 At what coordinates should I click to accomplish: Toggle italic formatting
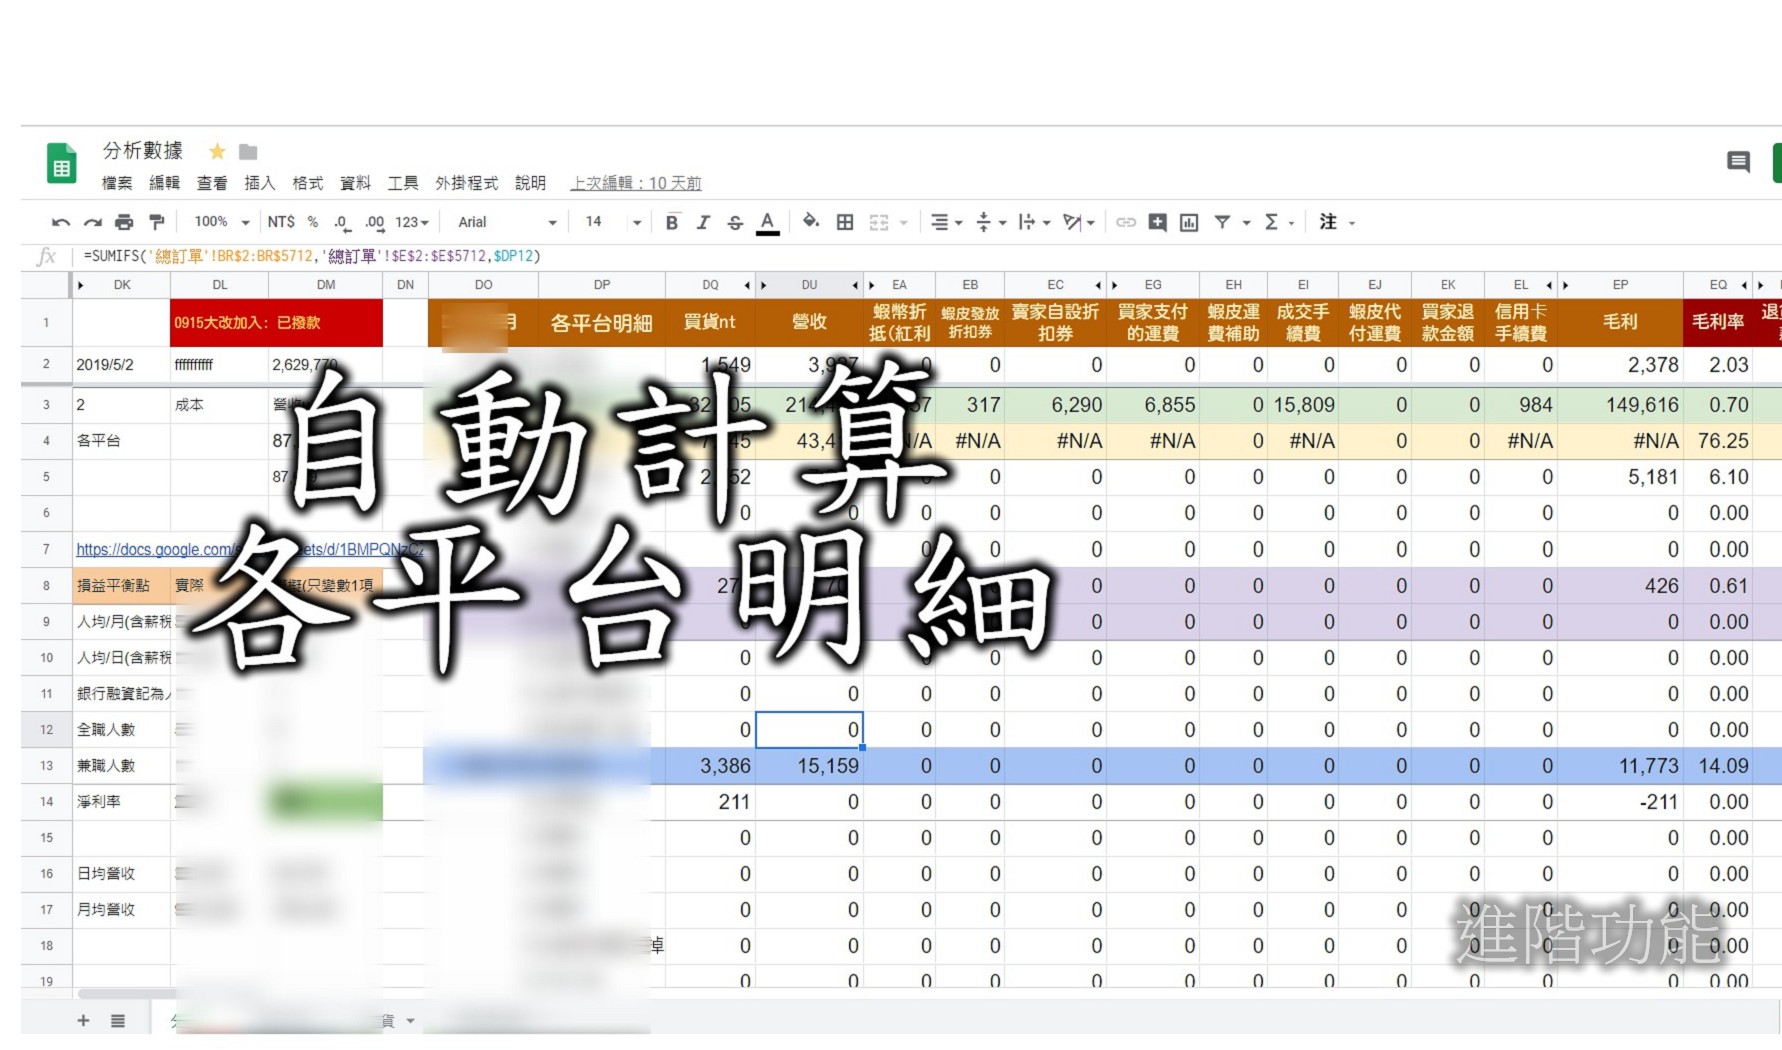coord(703,222)
